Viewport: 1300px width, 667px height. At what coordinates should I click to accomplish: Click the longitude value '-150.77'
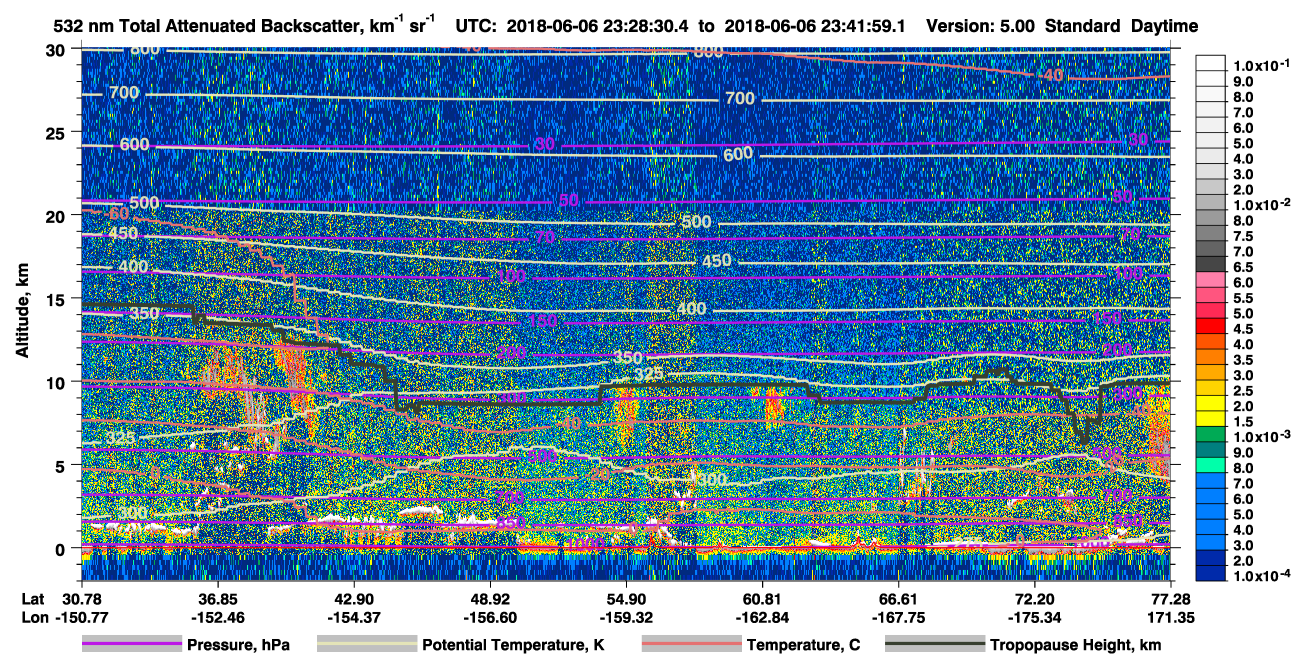click(81, 617)
